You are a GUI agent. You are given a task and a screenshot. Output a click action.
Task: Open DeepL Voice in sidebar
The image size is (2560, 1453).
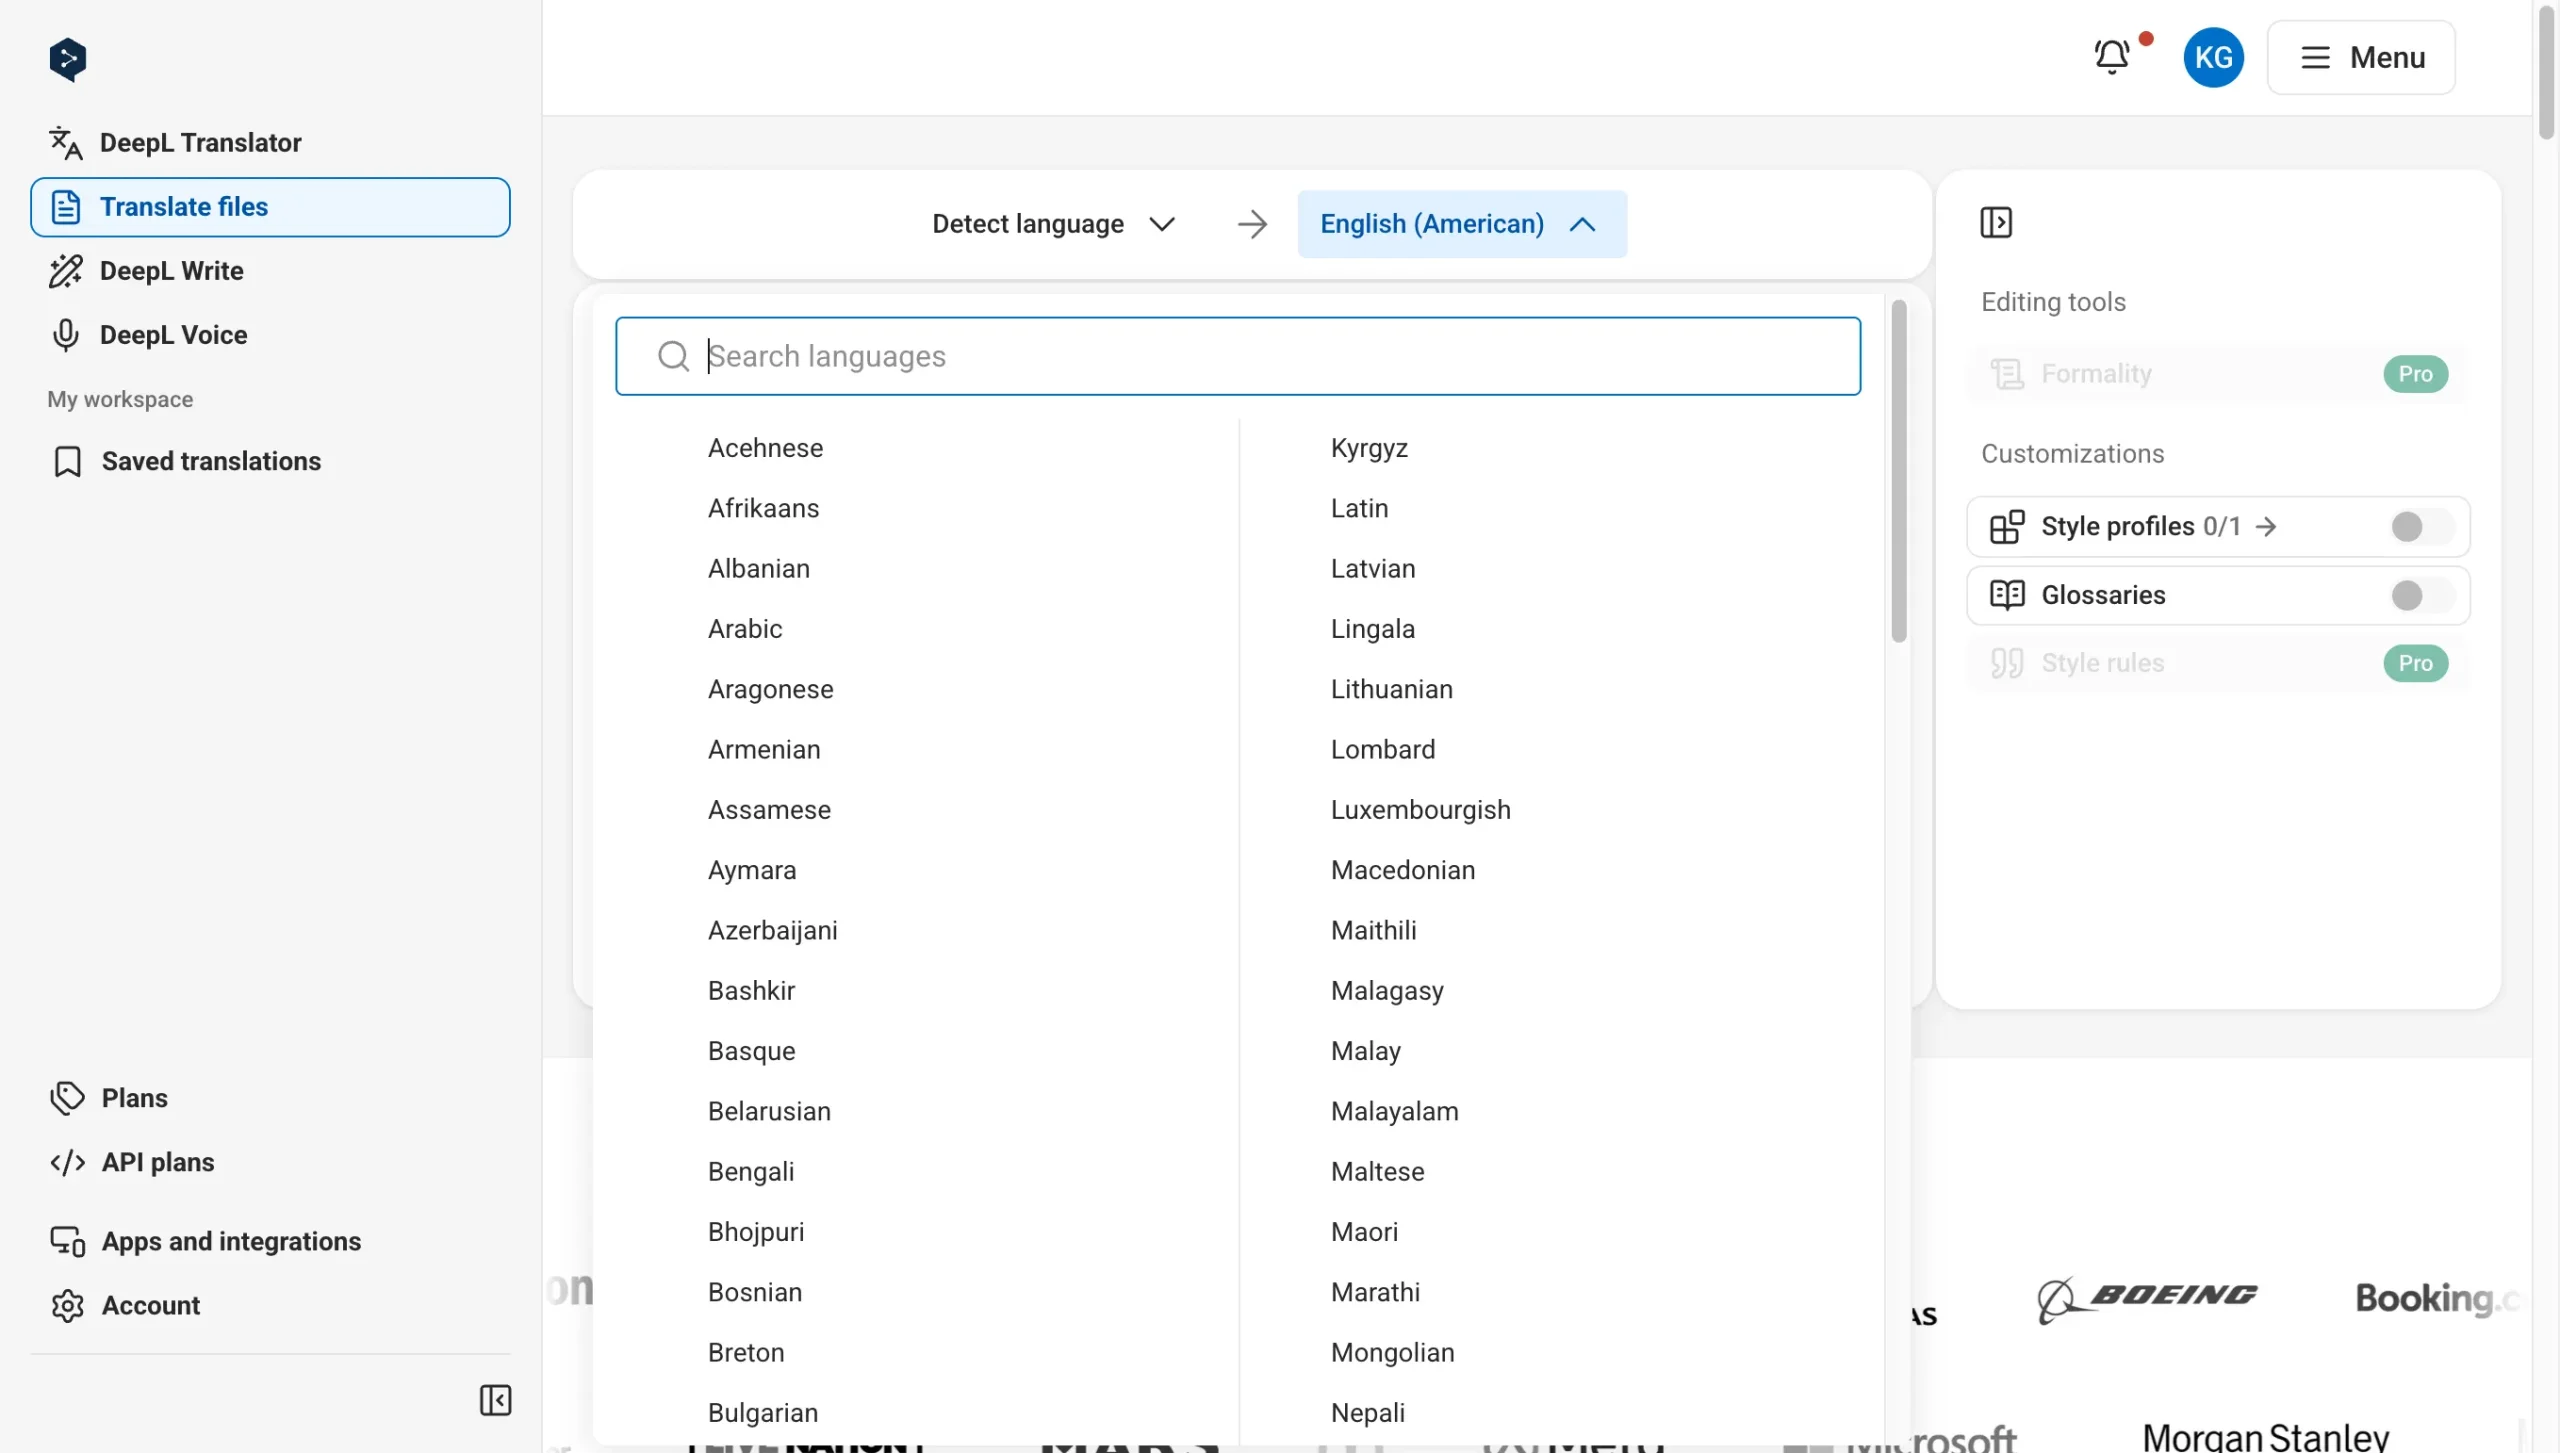pos(270,335)
